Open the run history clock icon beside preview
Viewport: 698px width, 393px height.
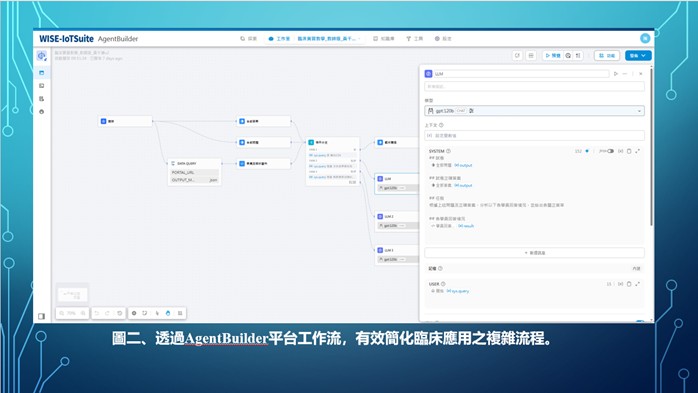point(568,56)
